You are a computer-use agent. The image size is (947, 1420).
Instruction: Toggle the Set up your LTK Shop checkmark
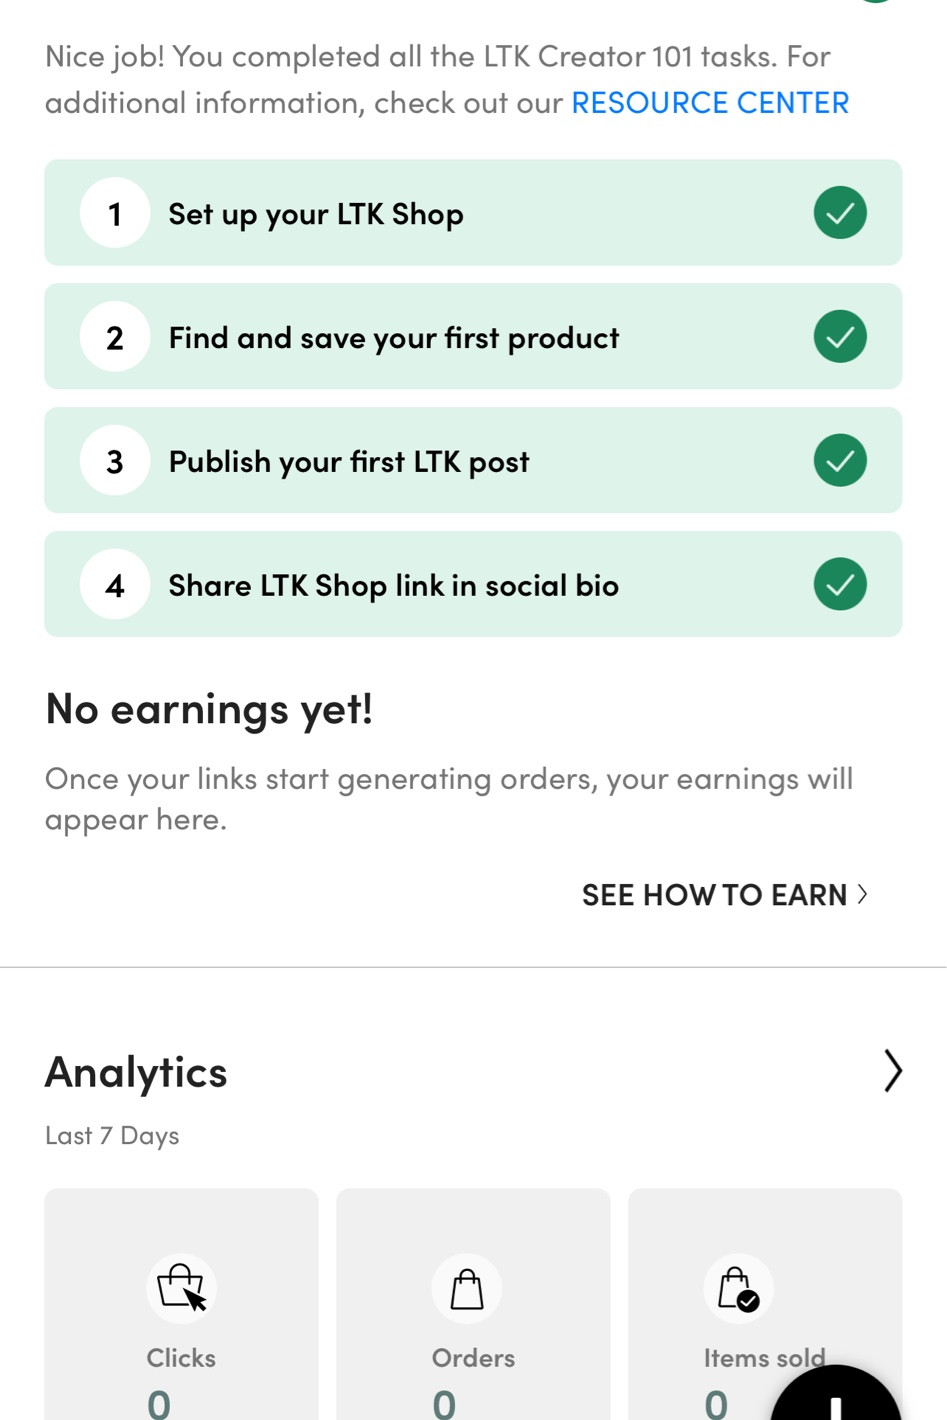(x=840, y=213)
